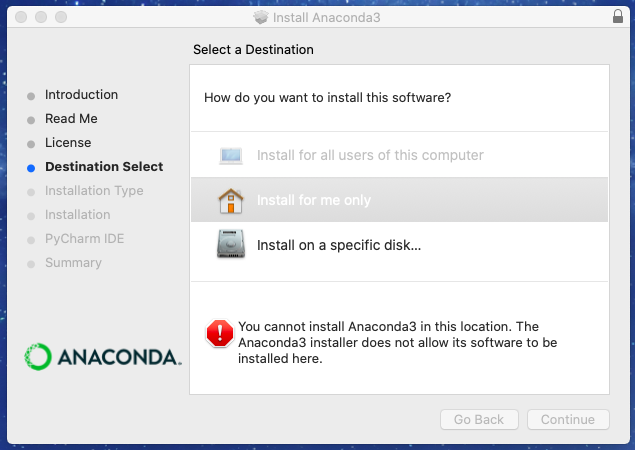Select the Destination Select step
635x450 pixels.
pyautogui.click(x=104, y=166)
